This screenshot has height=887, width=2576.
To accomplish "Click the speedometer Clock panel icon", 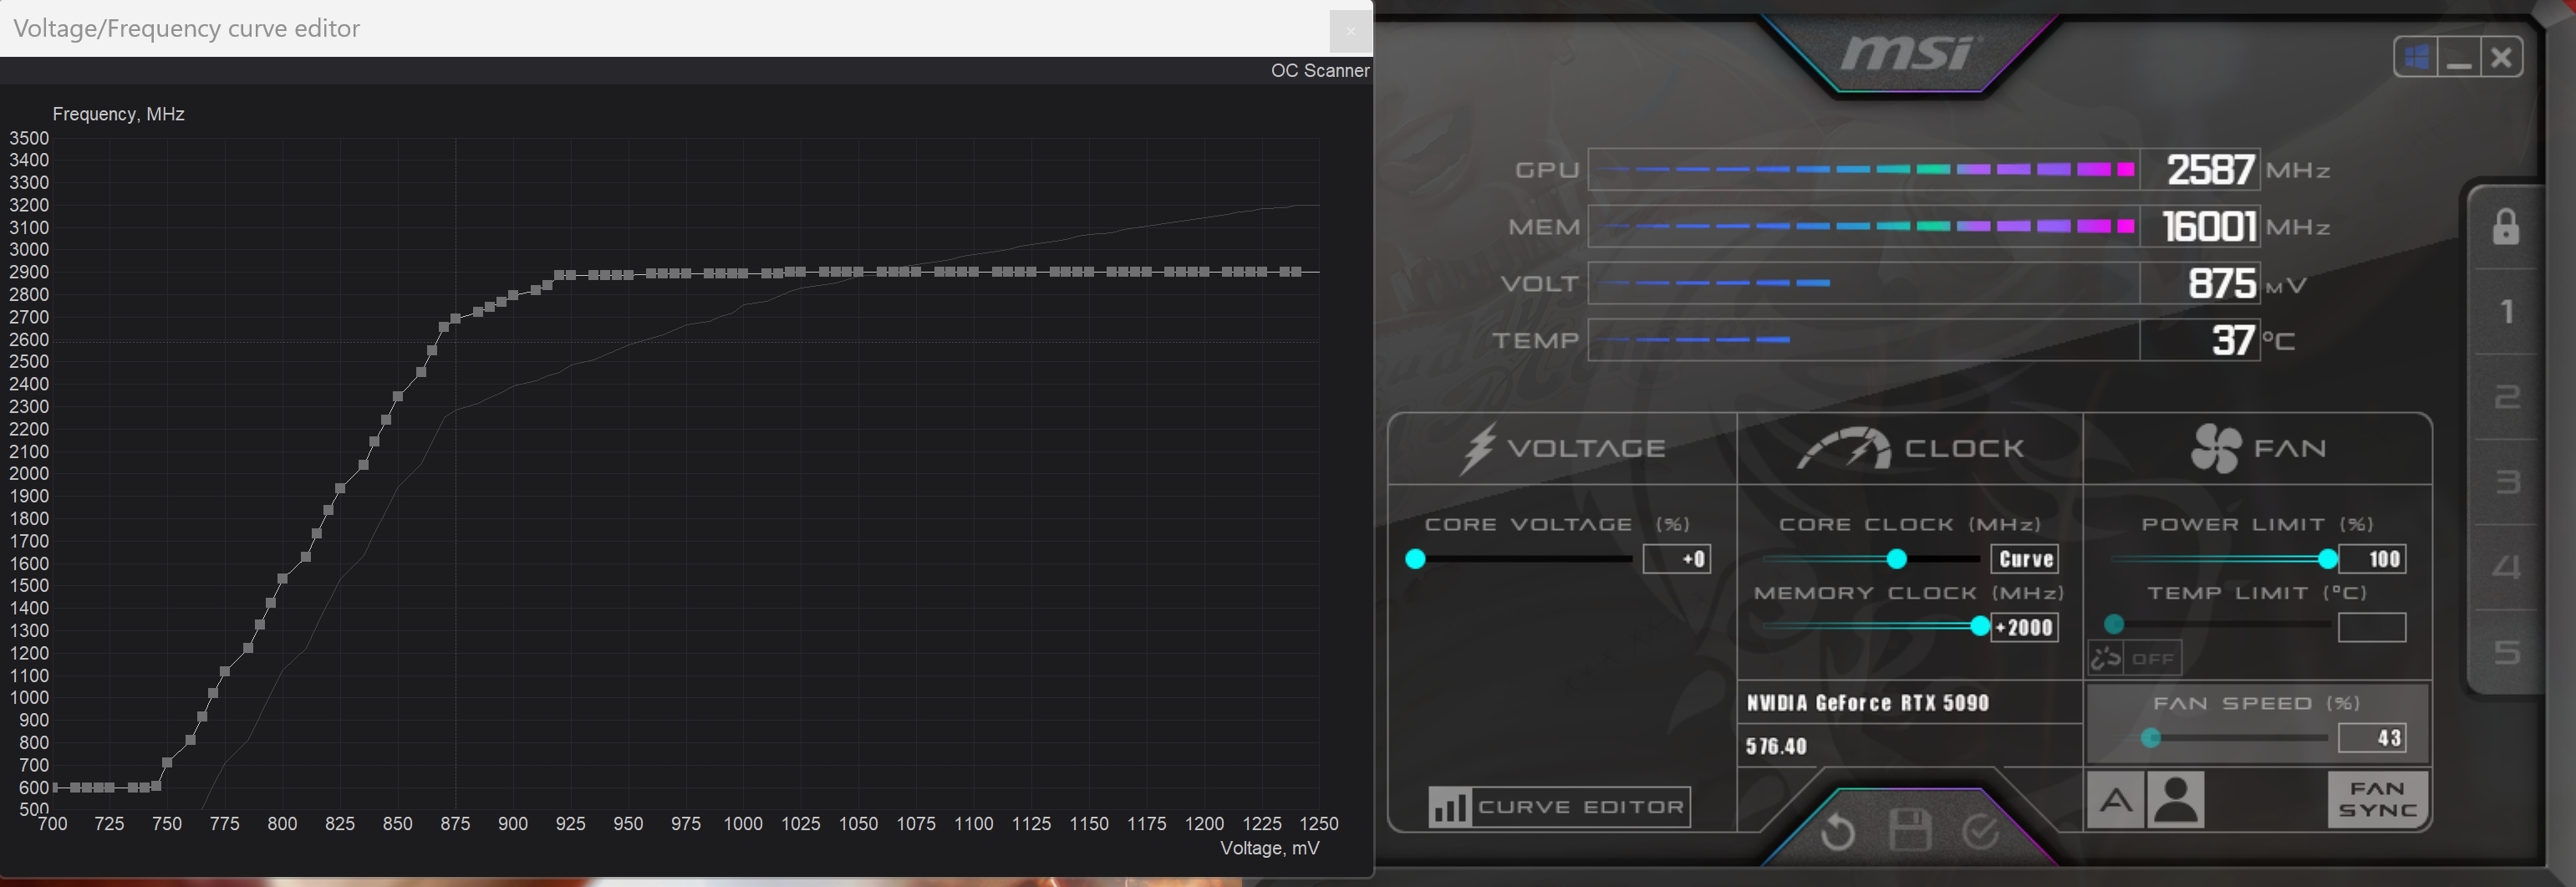I will pos(1843,449).
